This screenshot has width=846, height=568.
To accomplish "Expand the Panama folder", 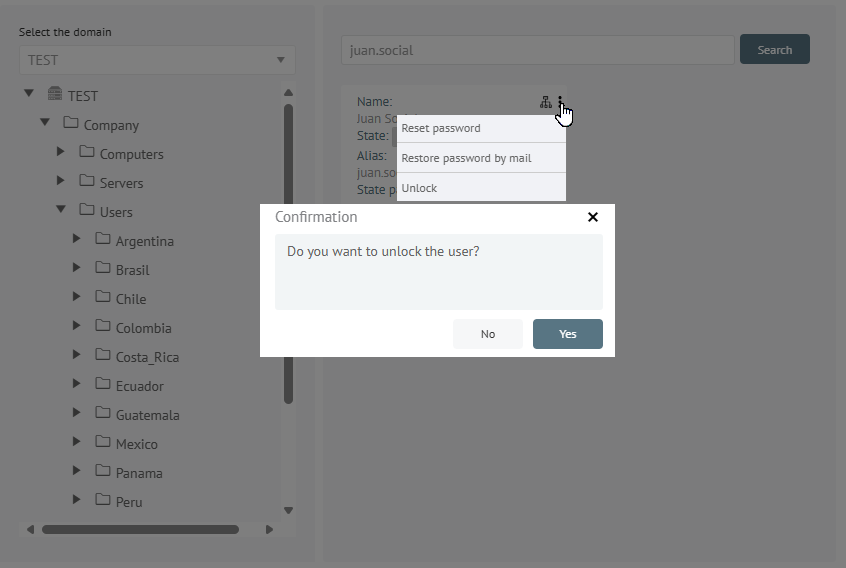I will [x=77, y=470].
